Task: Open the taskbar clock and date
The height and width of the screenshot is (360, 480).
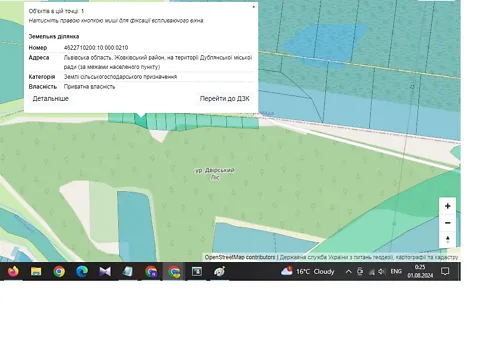Action: click(x=420, y=271)
